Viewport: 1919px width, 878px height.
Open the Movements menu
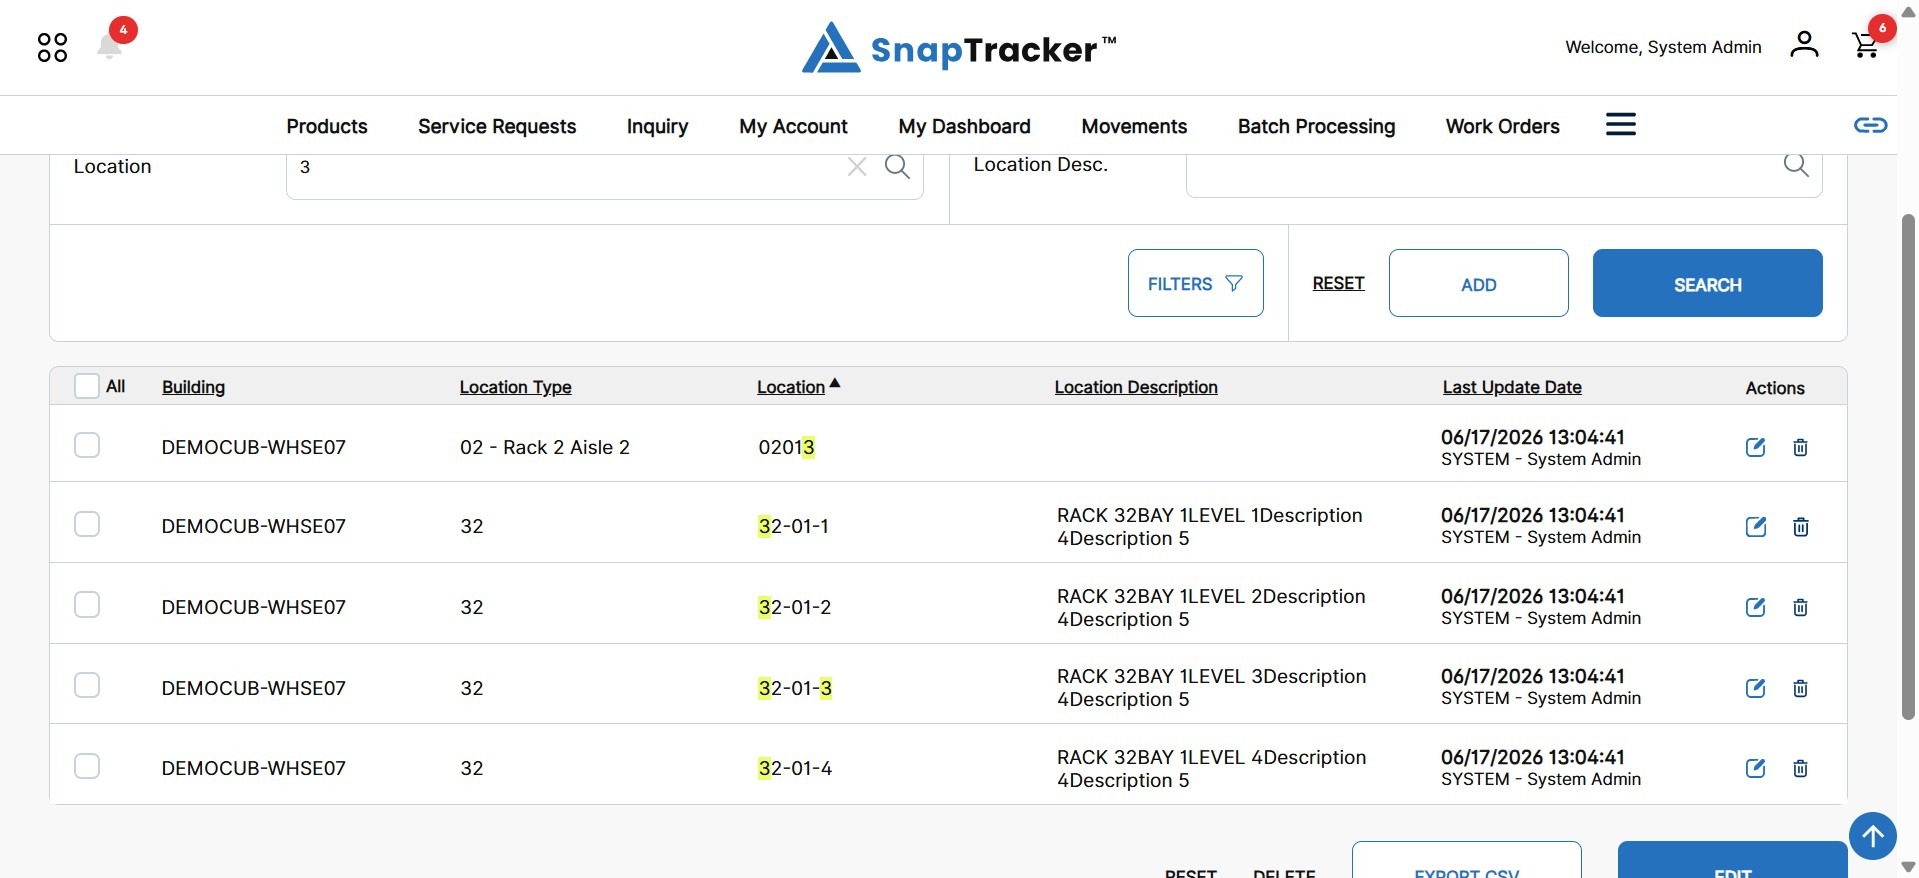[1134, 126]
